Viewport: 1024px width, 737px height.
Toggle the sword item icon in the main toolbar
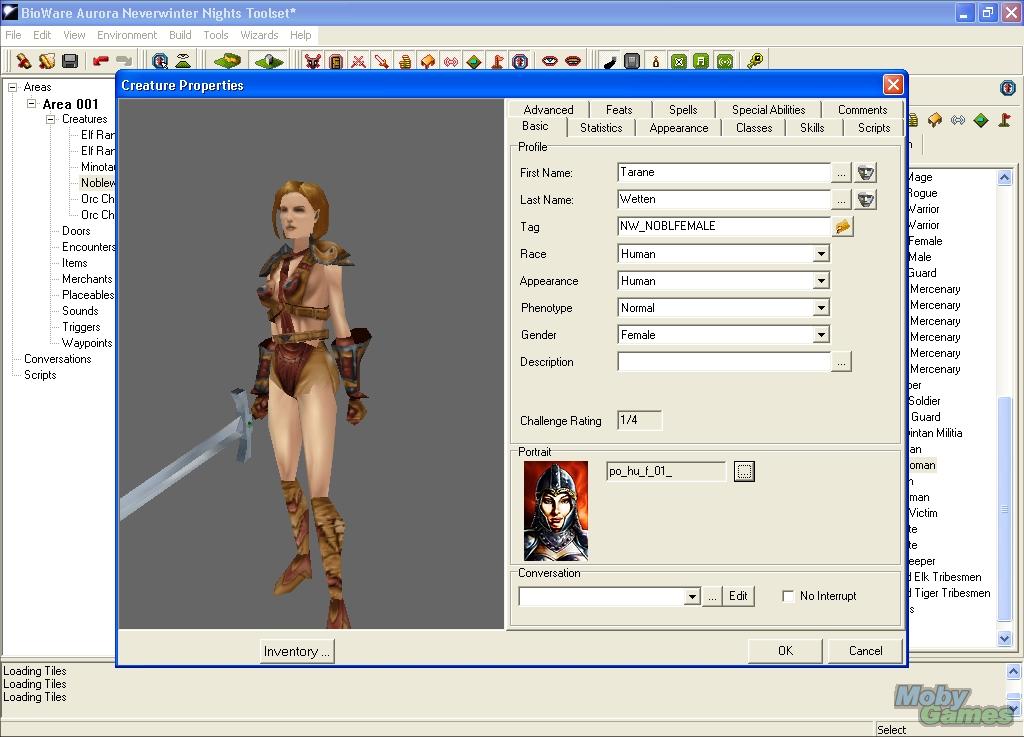tap(381, 61)
